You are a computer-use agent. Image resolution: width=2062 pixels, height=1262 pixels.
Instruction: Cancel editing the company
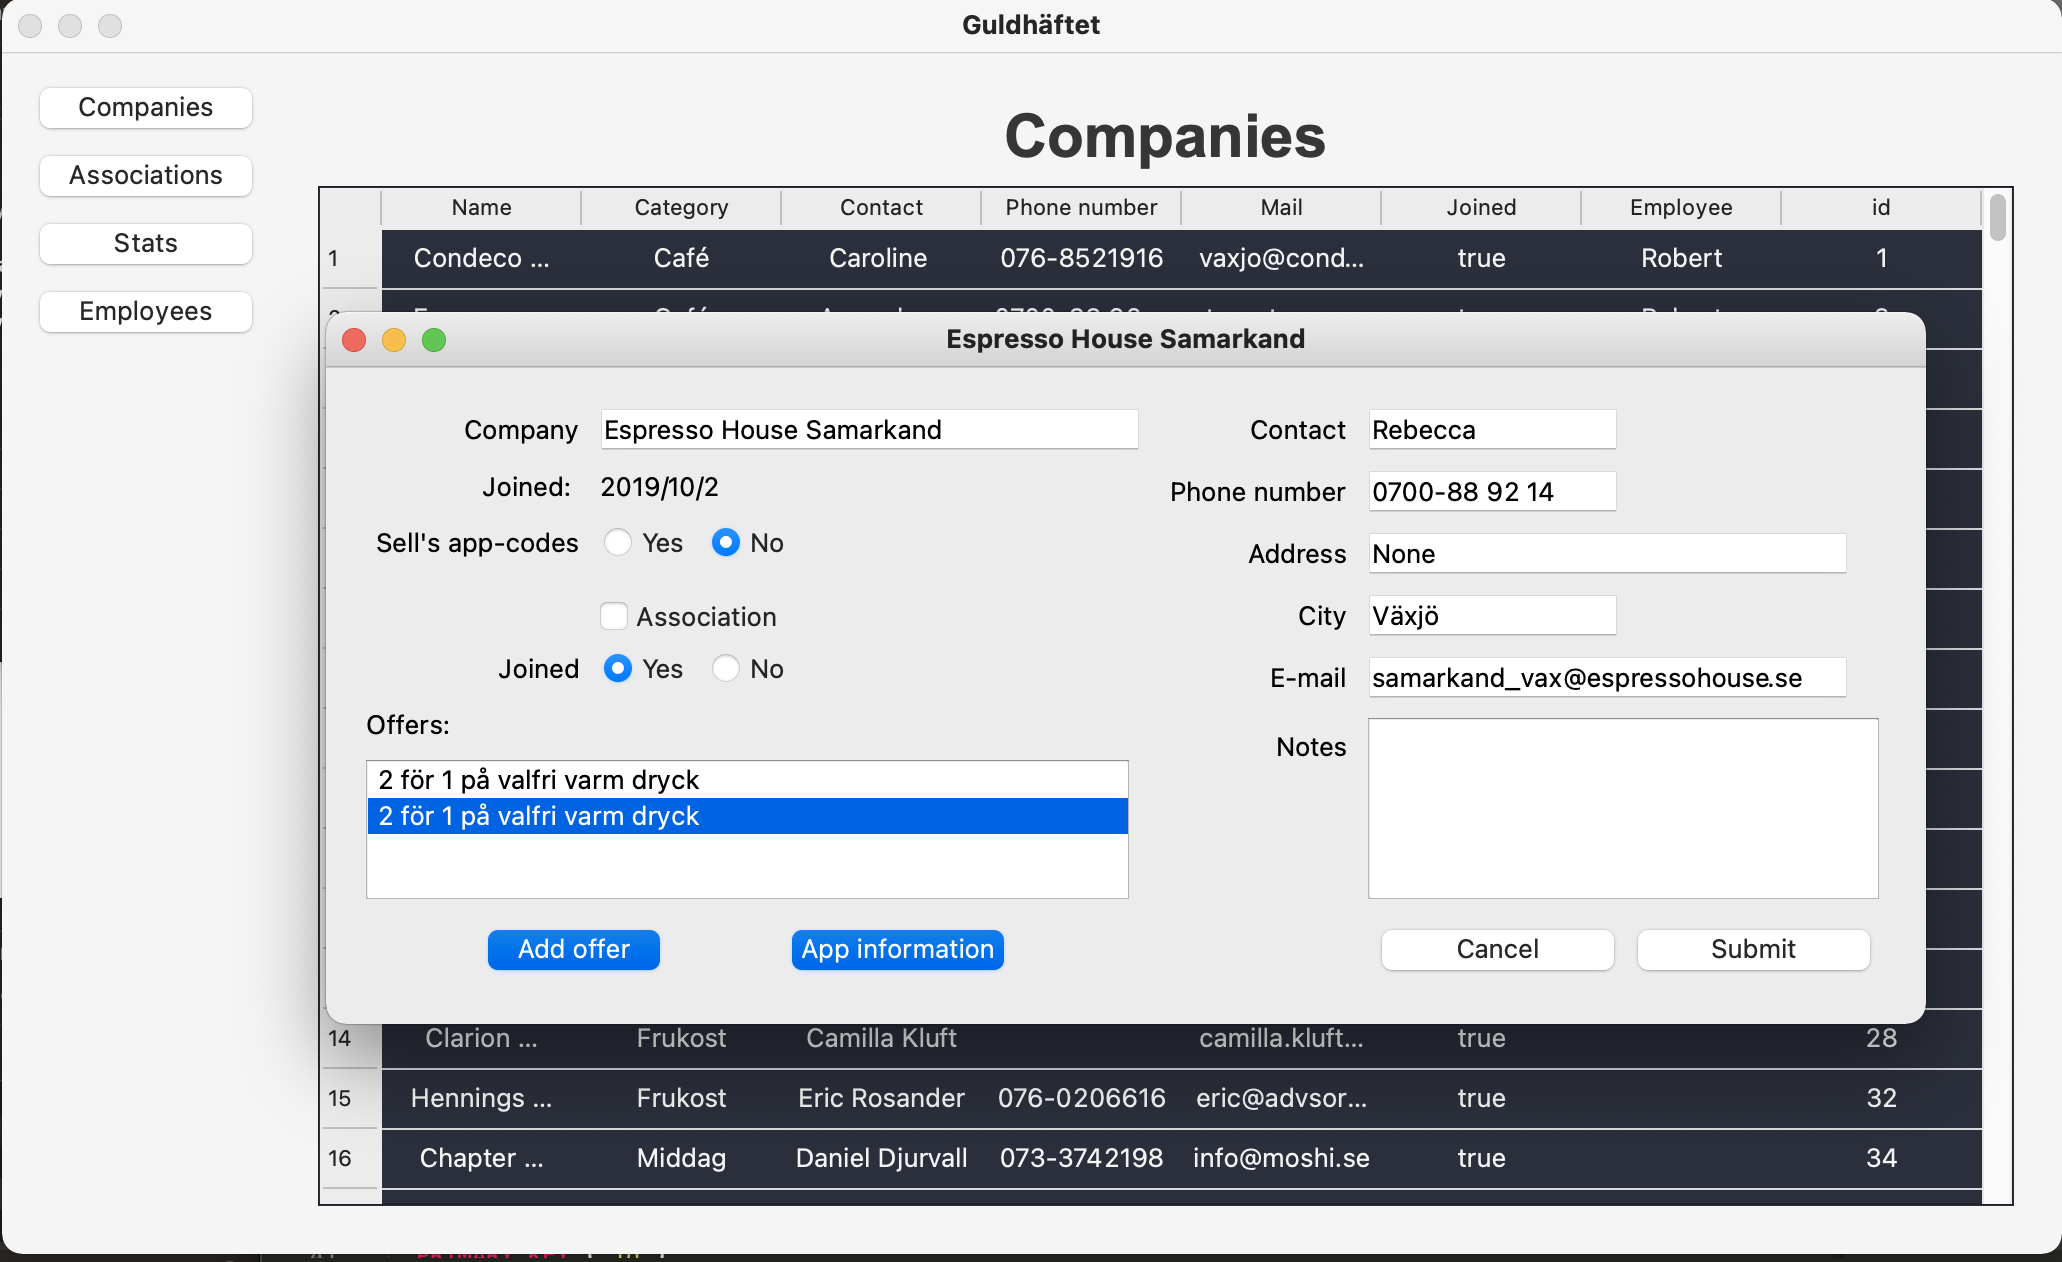[1497, 950]
